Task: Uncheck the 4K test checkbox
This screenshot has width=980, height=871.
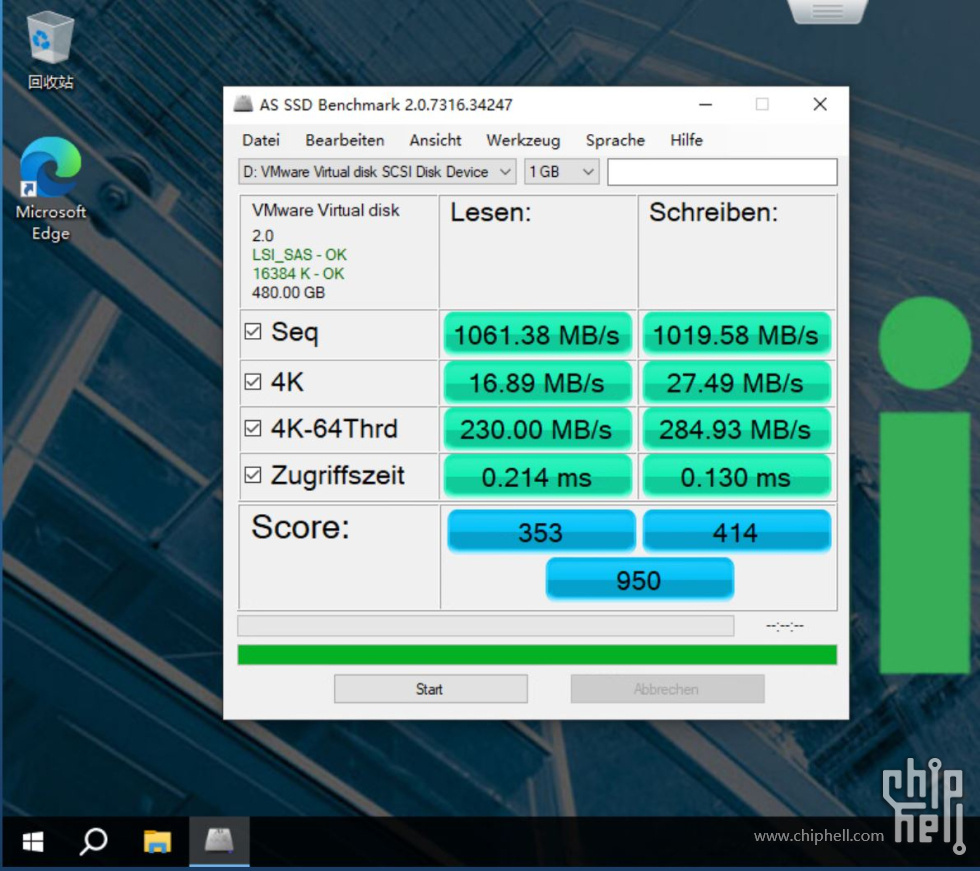Action: (x=252, y=381)
